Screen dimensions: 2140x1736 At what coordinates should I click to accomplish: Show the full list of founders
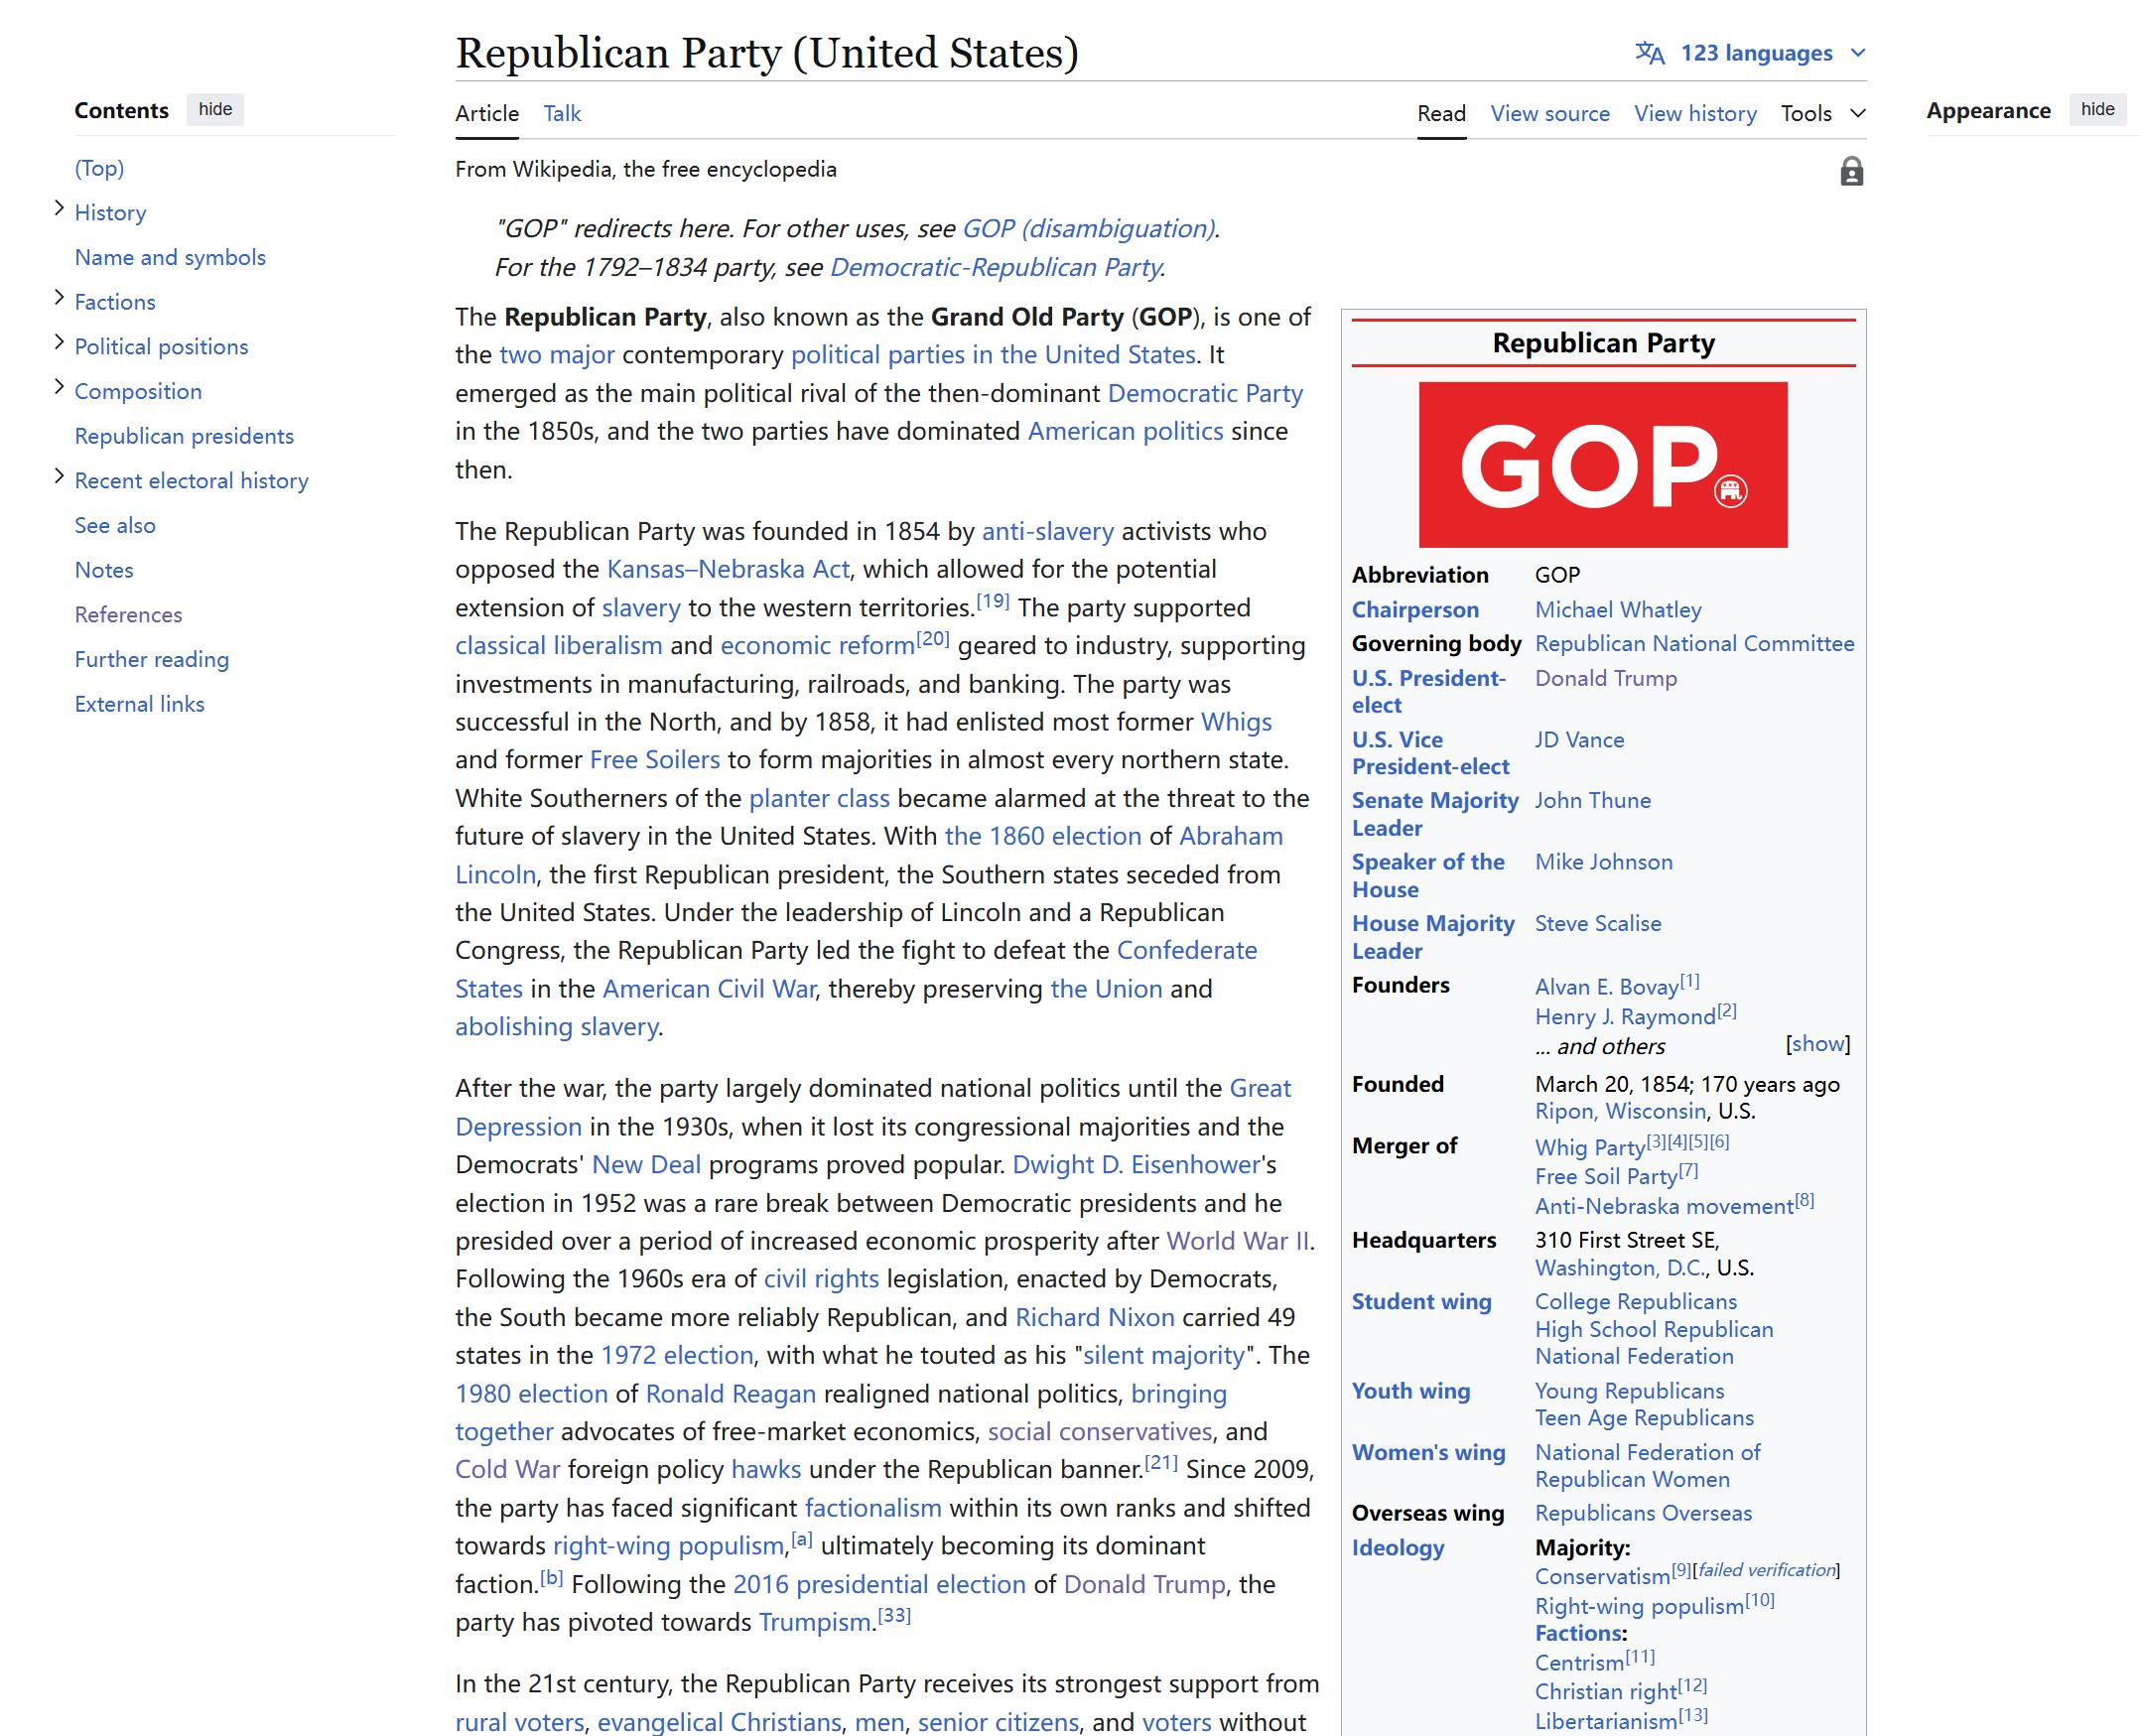click(1818, 1044)
